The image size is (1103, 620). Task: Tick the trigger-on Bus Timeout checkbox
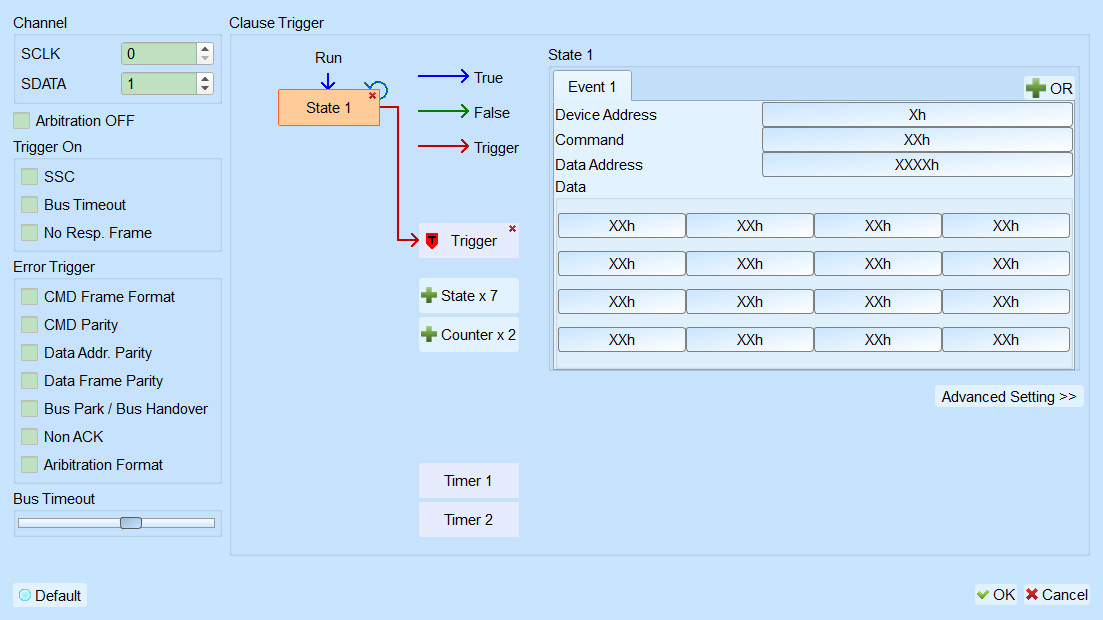click(30, 205)
